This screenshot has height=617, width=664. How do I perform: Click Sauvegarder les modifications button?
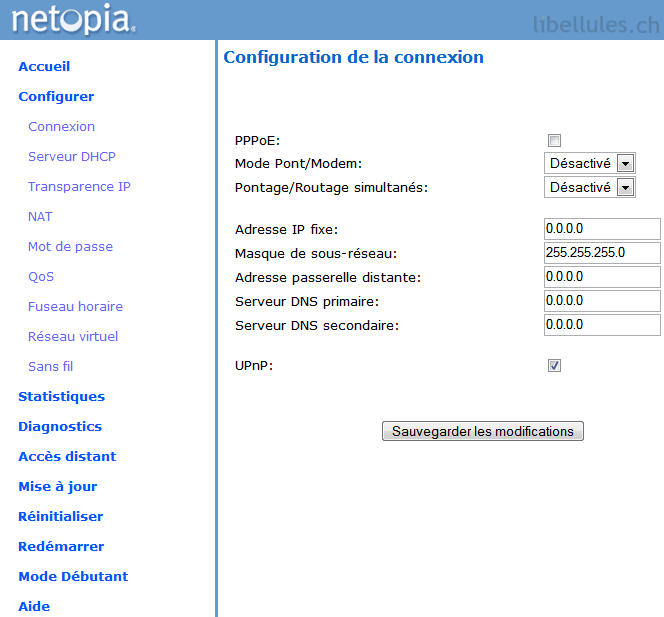tap(483, 431)
